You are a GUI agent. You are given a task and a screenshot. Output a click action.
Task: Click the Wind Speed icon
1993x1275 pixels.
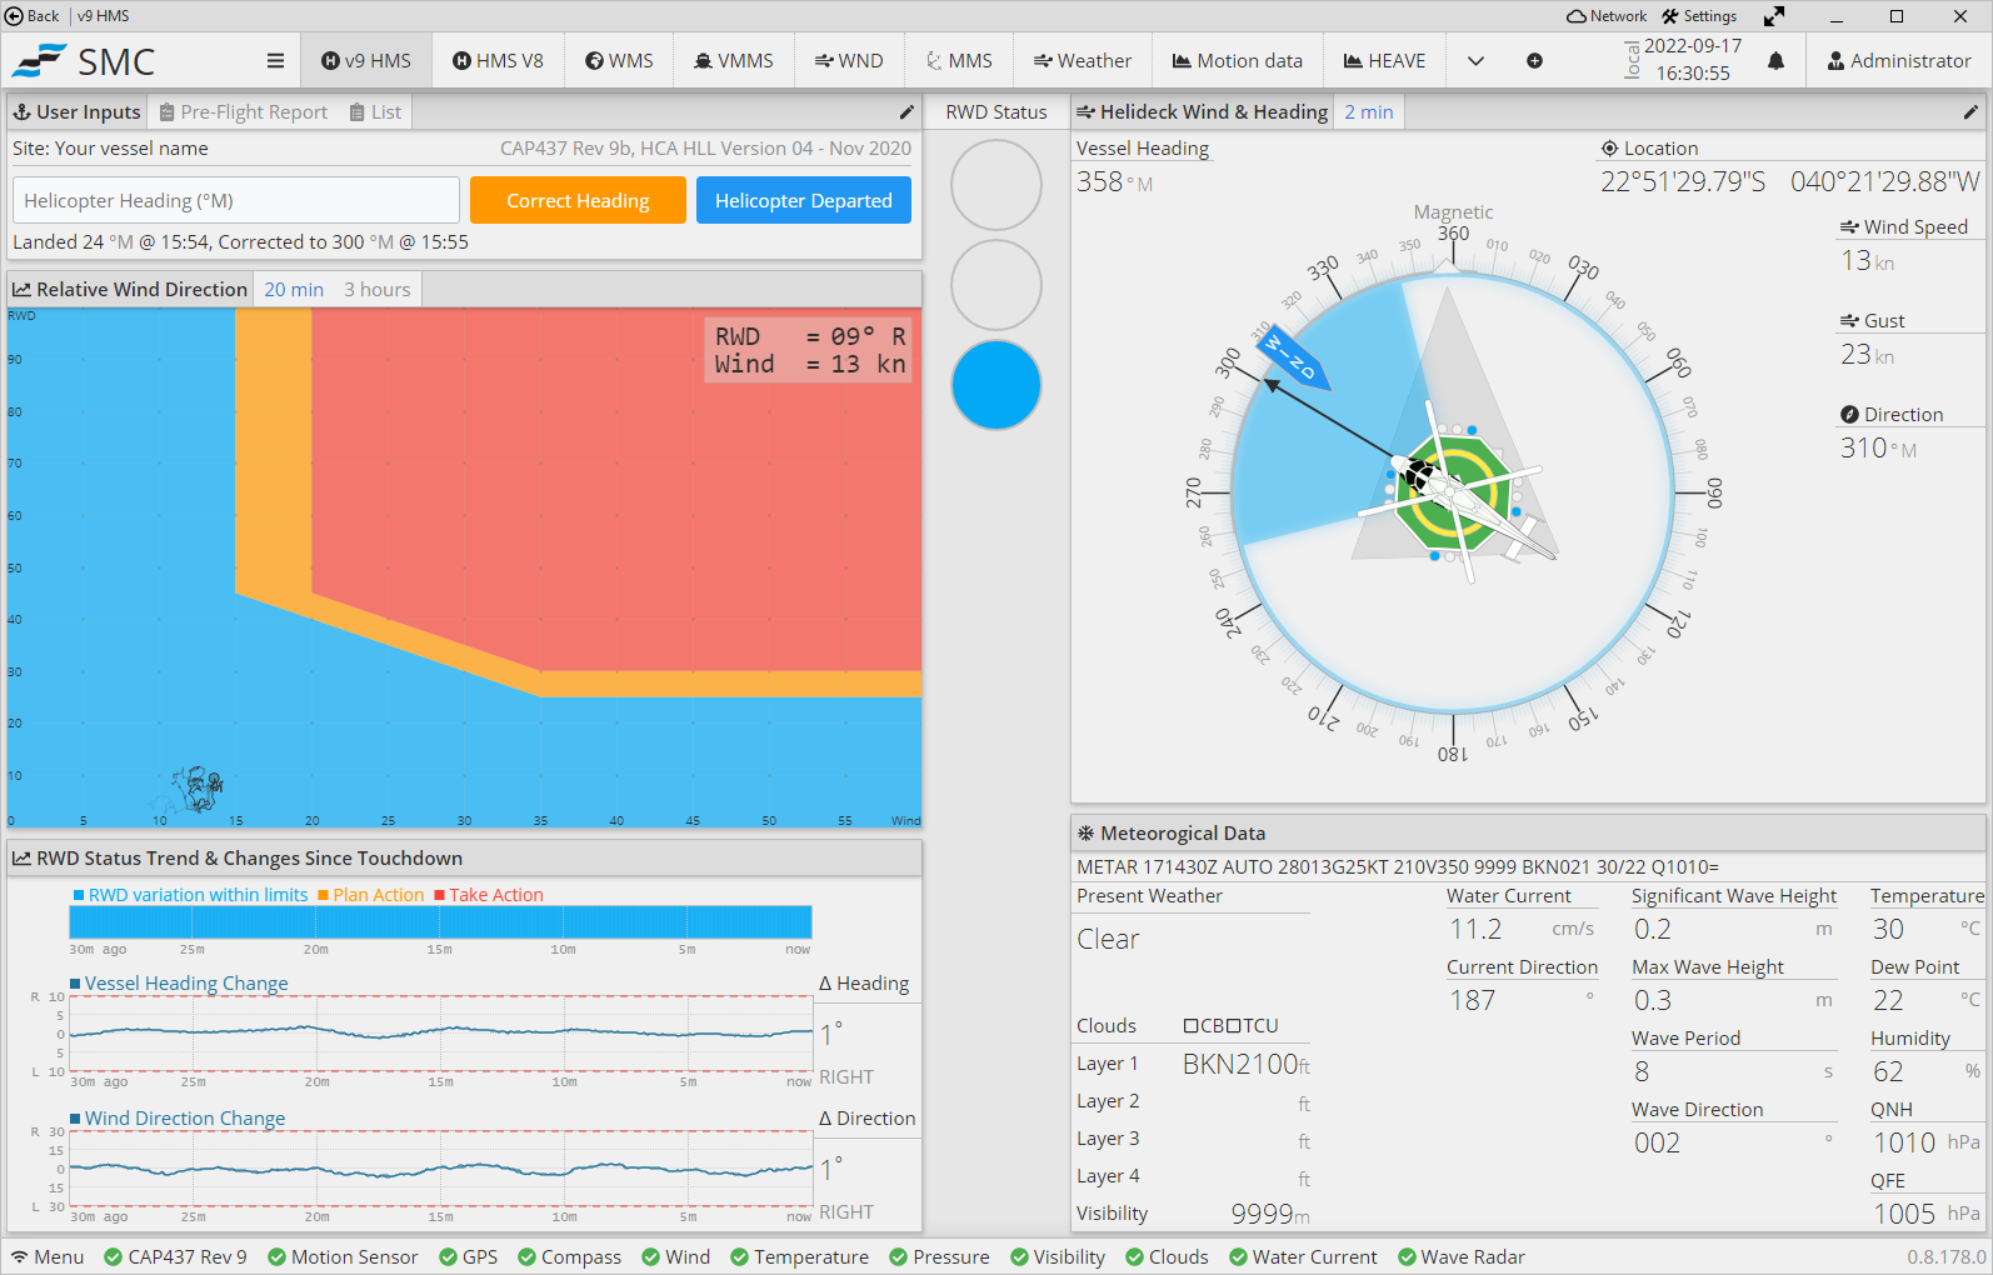click(1849, 227)
